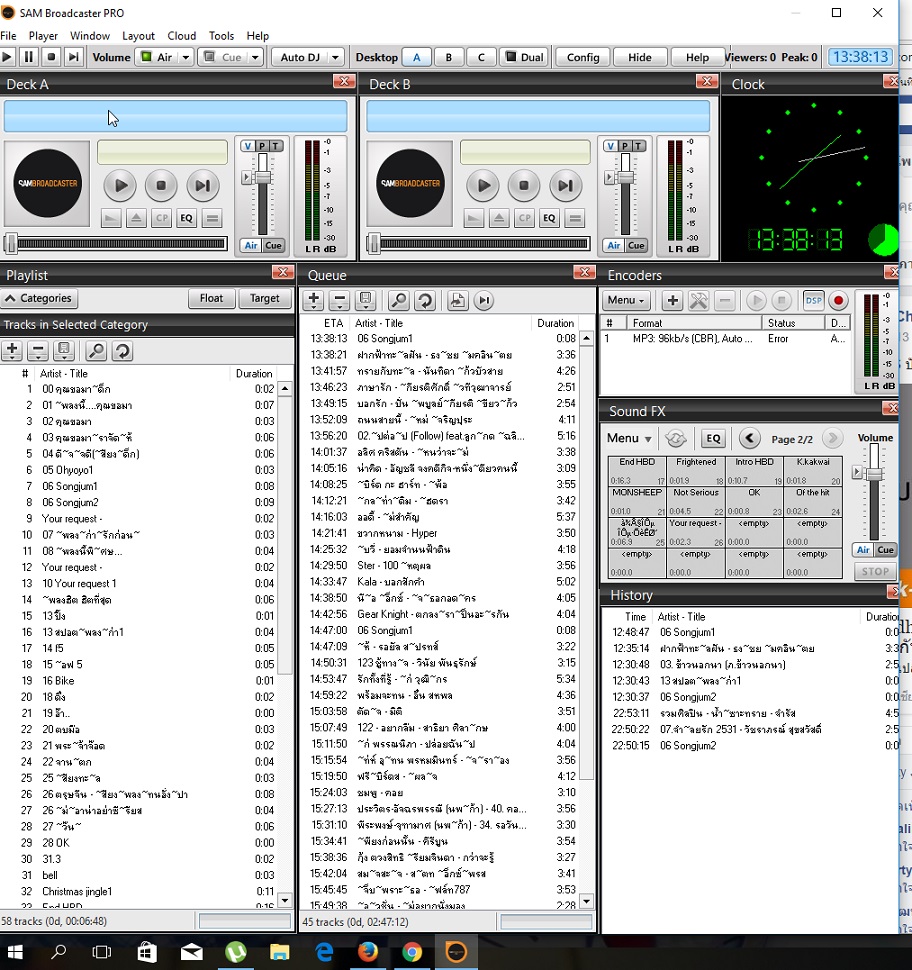Open the Layout menu

coord(138,36)
